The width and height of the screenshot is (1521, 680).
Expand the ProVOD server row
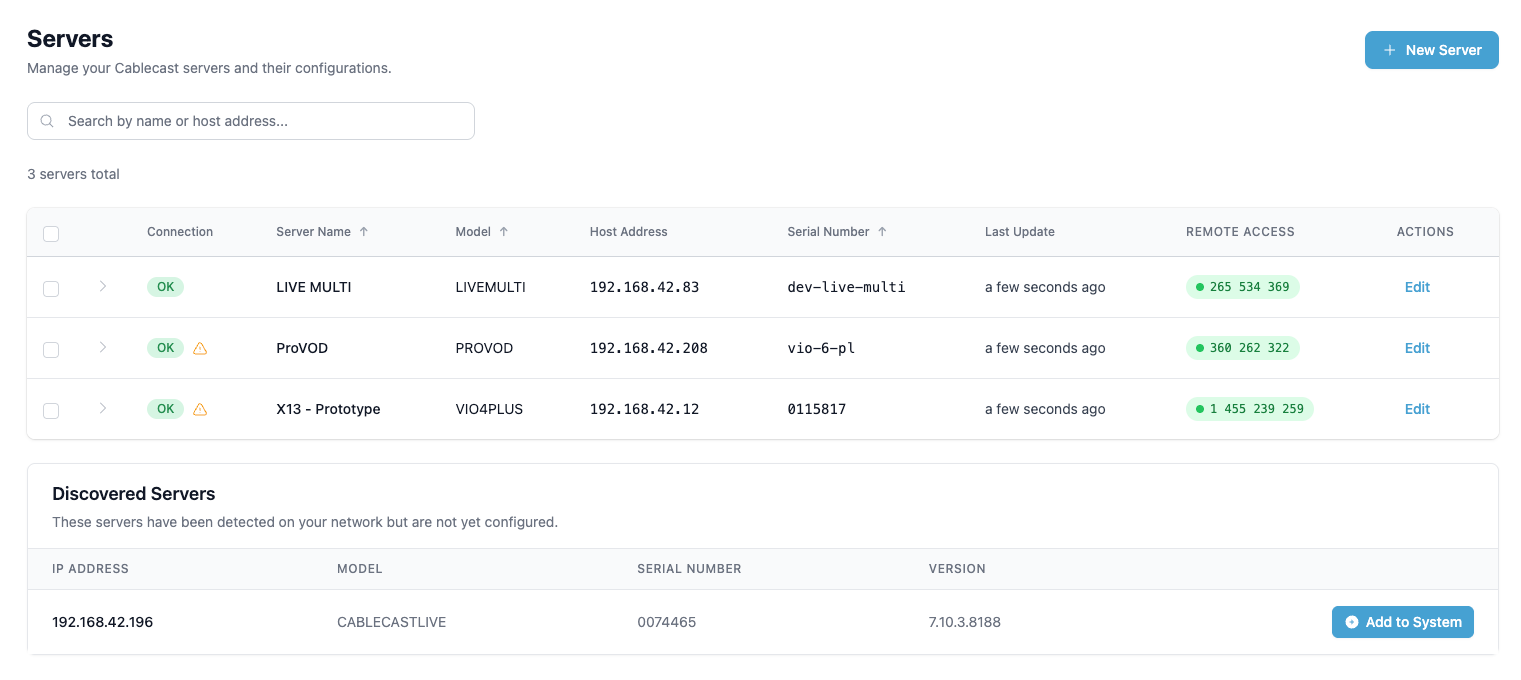pos(103,348)
